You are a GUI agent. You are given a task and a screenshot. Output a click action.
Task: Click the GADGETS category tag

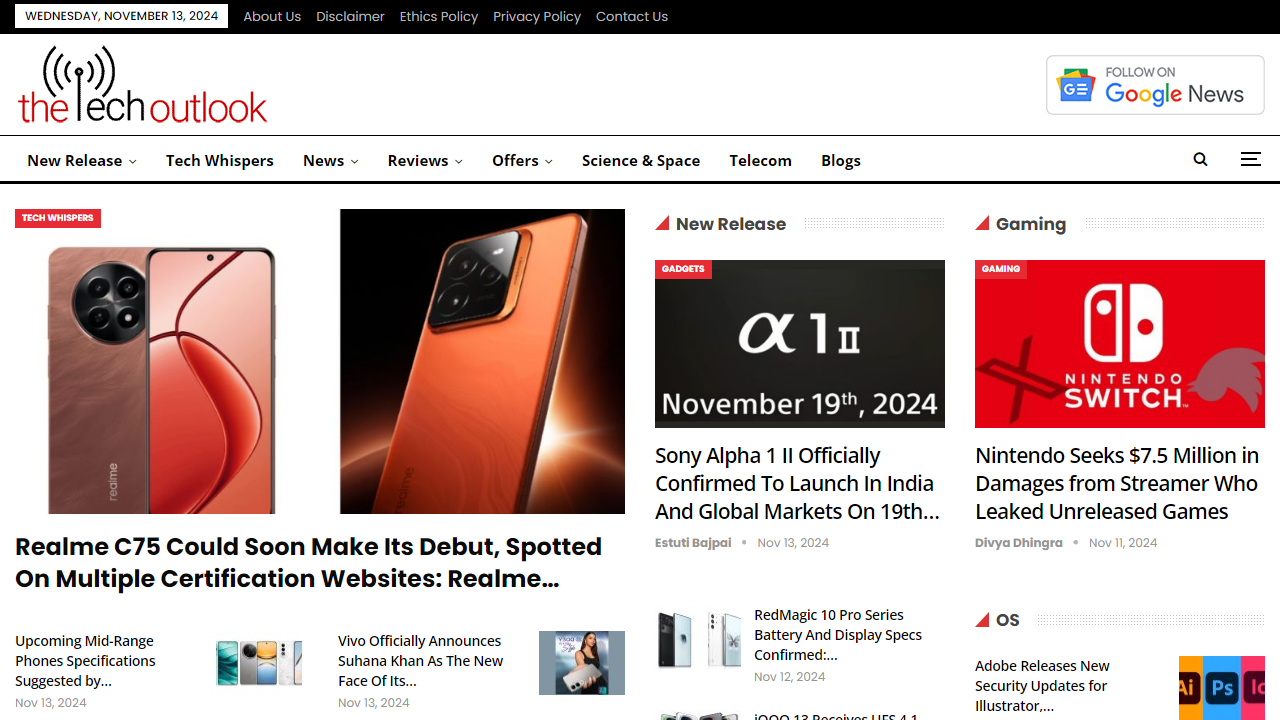[683, 269]
